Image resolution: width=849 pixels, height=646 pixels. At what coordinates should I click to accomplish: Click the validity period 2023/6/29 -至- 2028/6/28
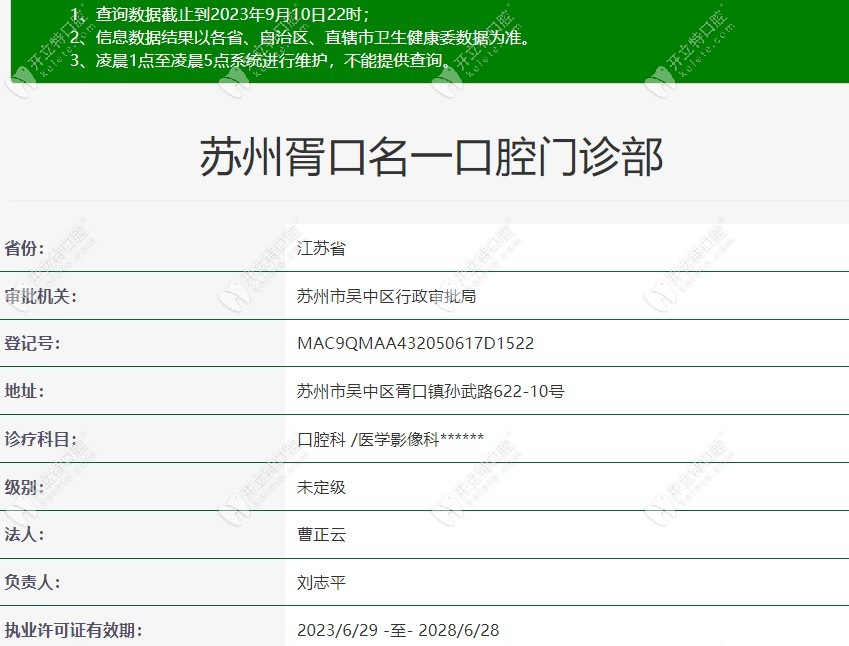398,630
